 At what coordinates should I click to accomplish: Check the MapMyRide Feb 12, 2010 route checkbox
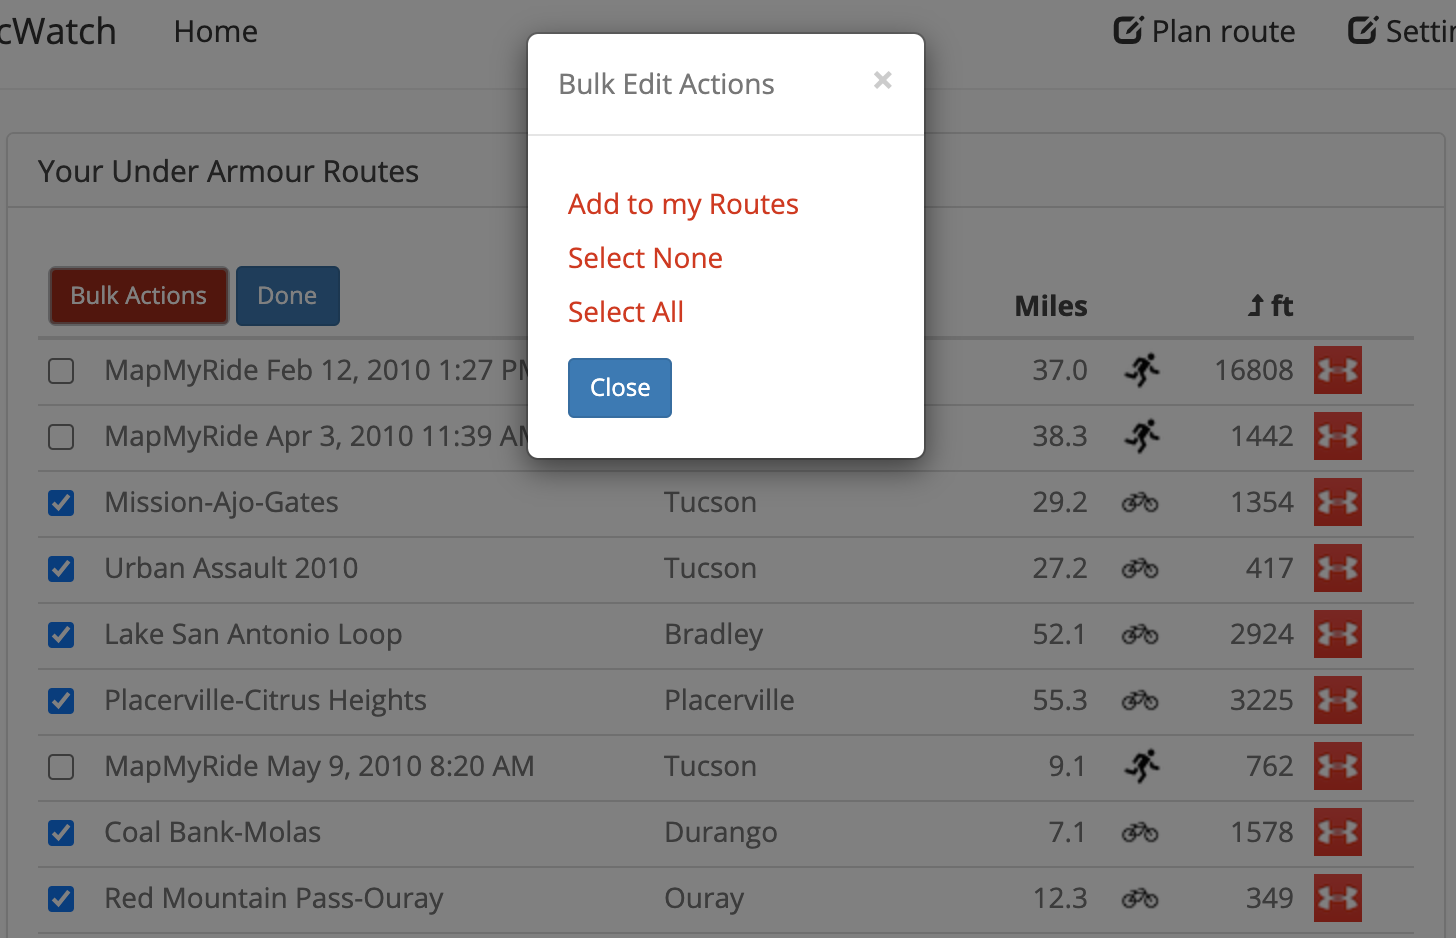pyautogui.click(x=61, y=371)
